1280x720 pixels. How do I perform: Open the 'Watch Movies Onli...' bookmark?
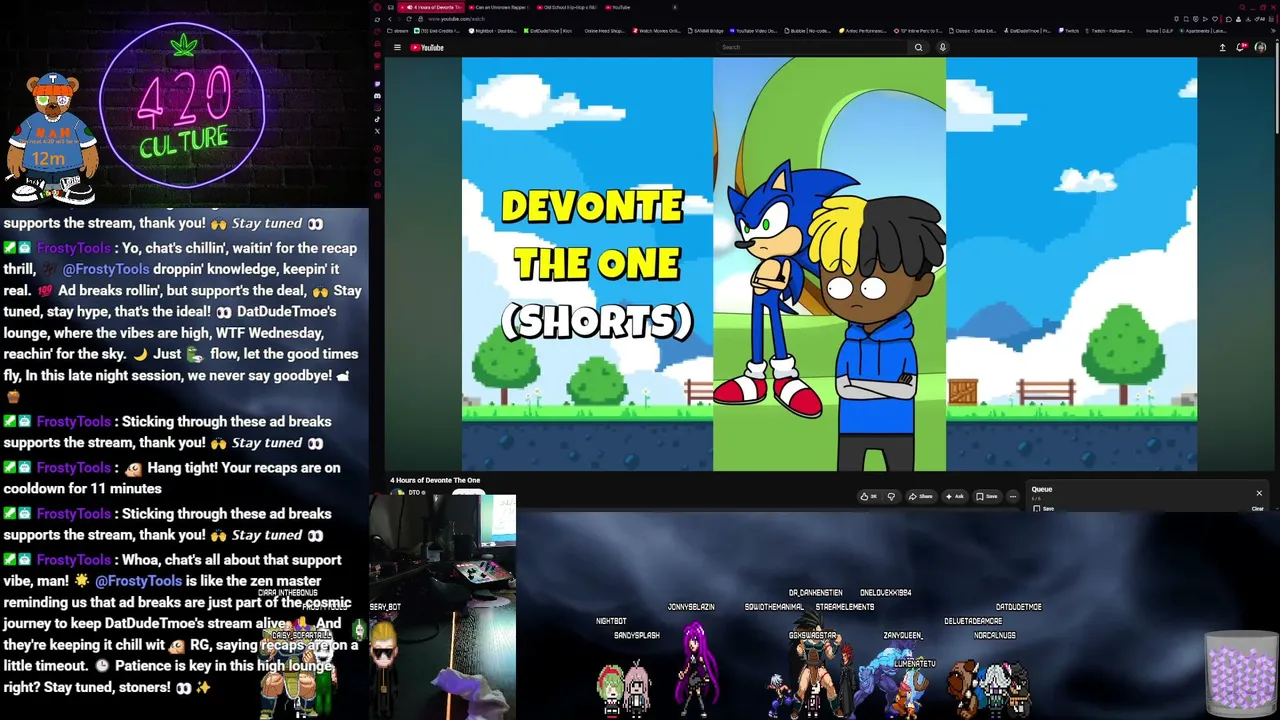coord(656,31)
